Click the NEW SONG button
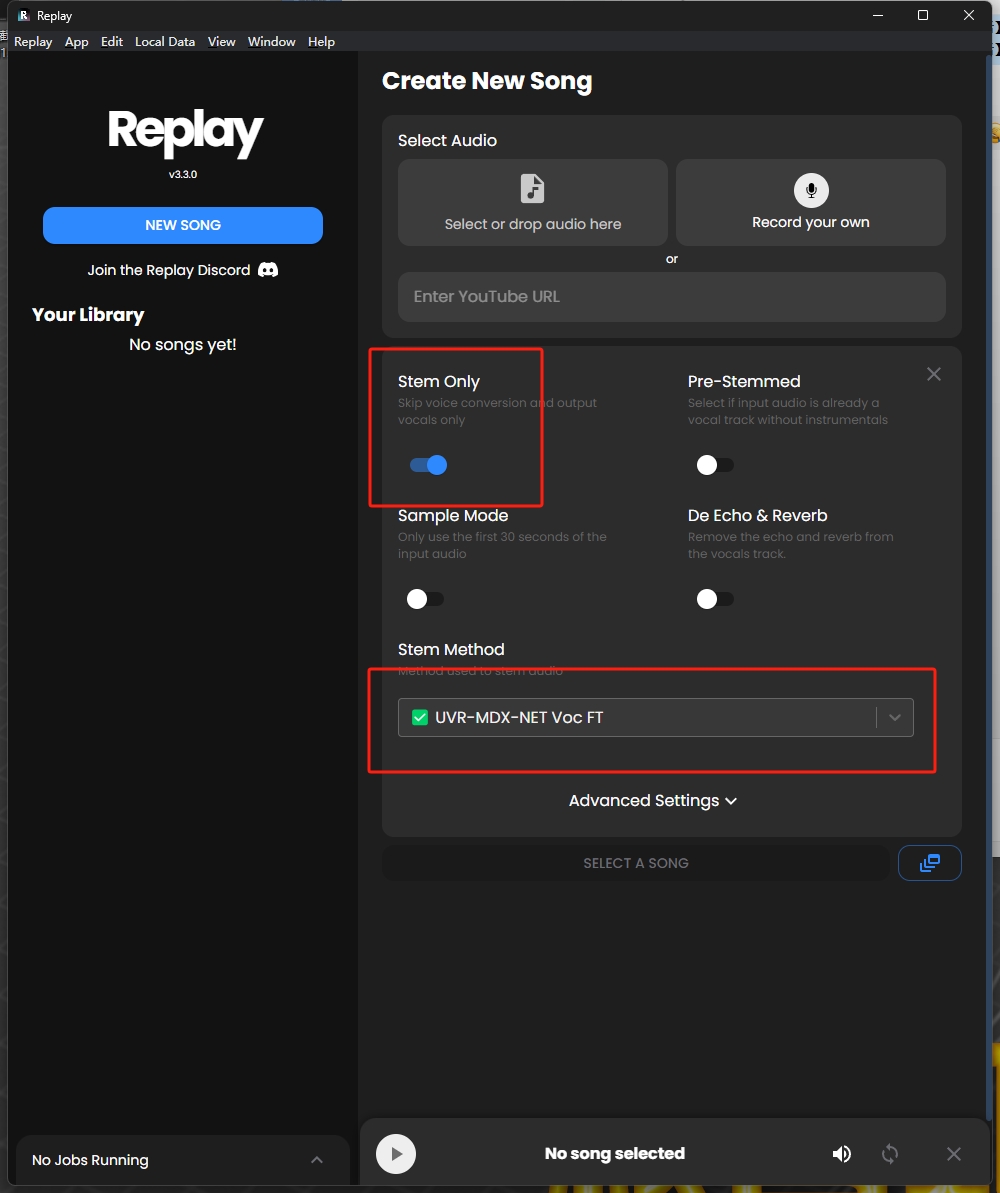Viewport: 1000px width, 1193px height. point(183,225)
